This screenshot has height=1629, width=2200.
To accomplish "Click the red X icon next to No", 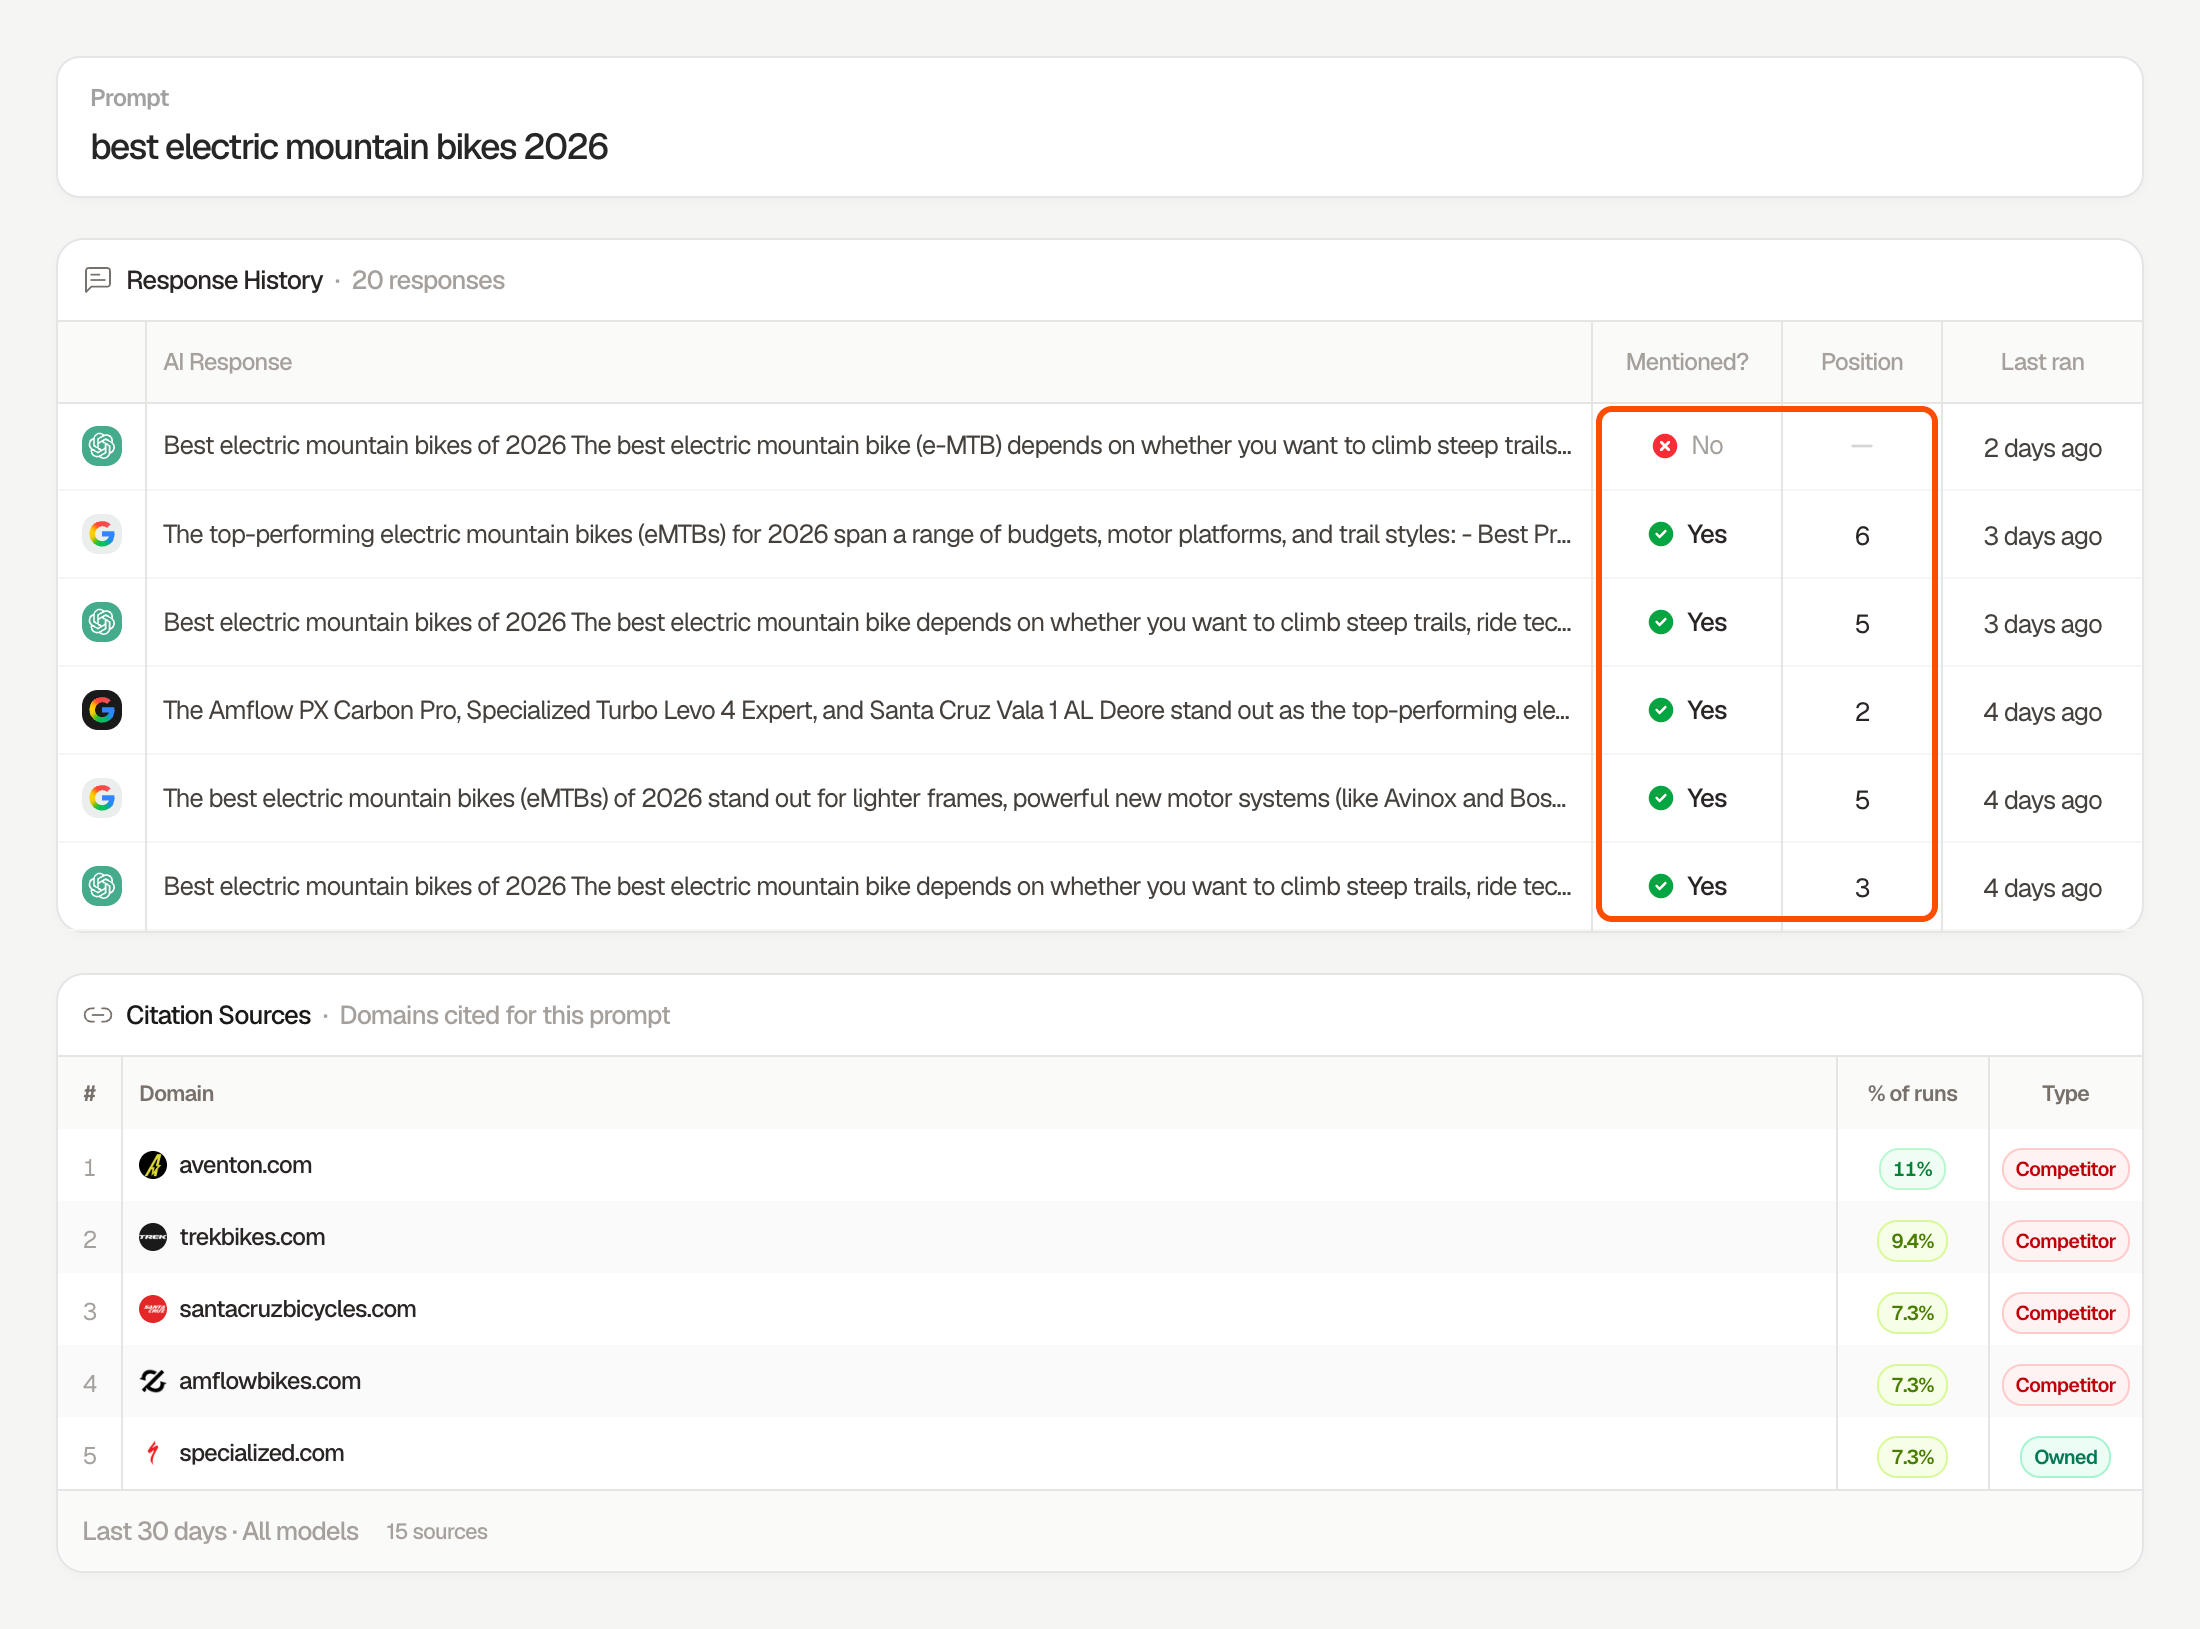I will click(x=1665, y=446).
